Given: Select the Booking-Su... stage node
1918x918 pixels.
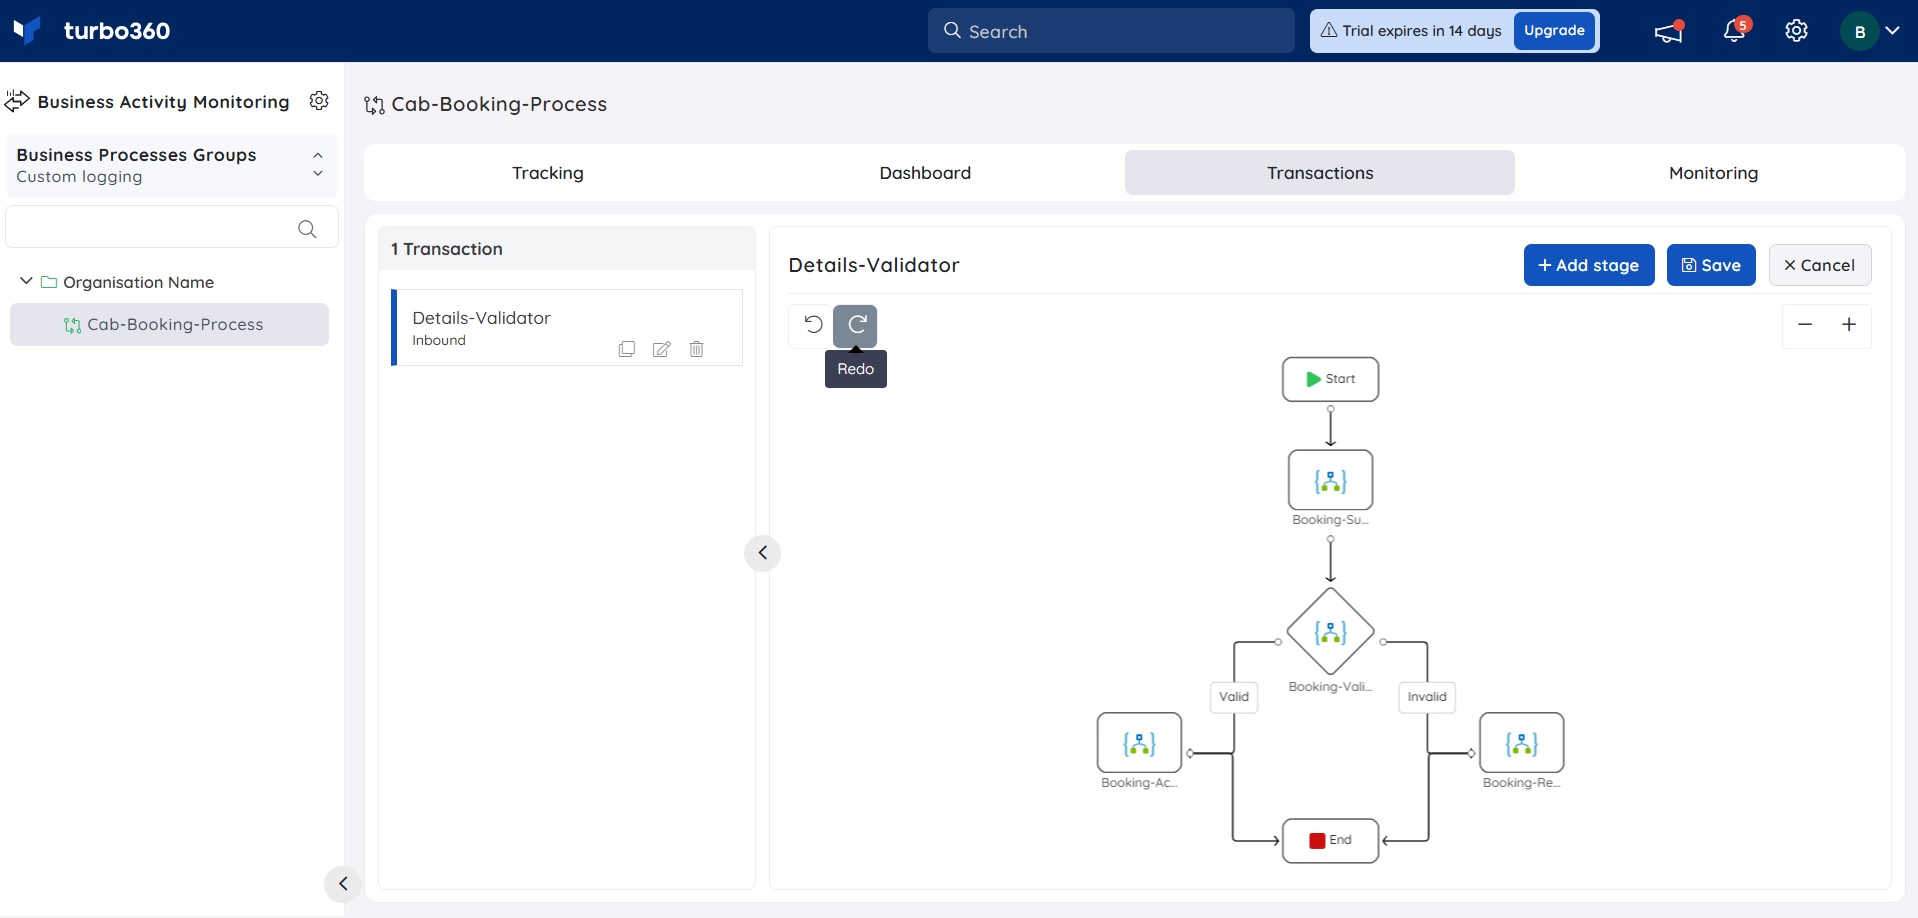Looking at the screenshot, I should point(1330,480).
